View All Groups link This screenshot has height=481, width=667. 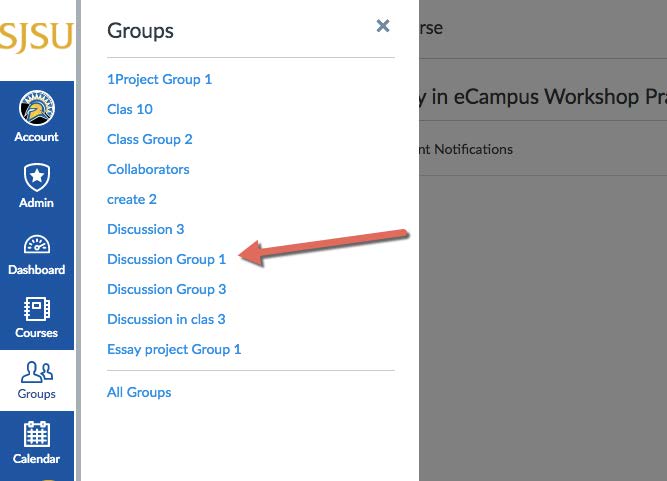pos(139,392)
